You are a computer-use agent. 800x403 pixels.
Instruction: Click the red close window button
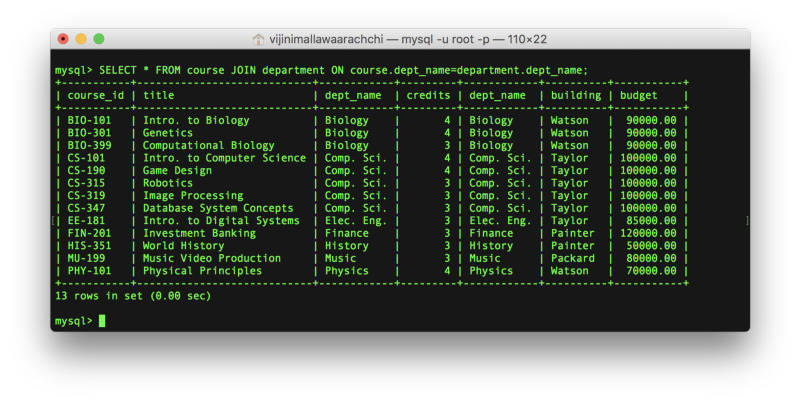tap(64, 39)
